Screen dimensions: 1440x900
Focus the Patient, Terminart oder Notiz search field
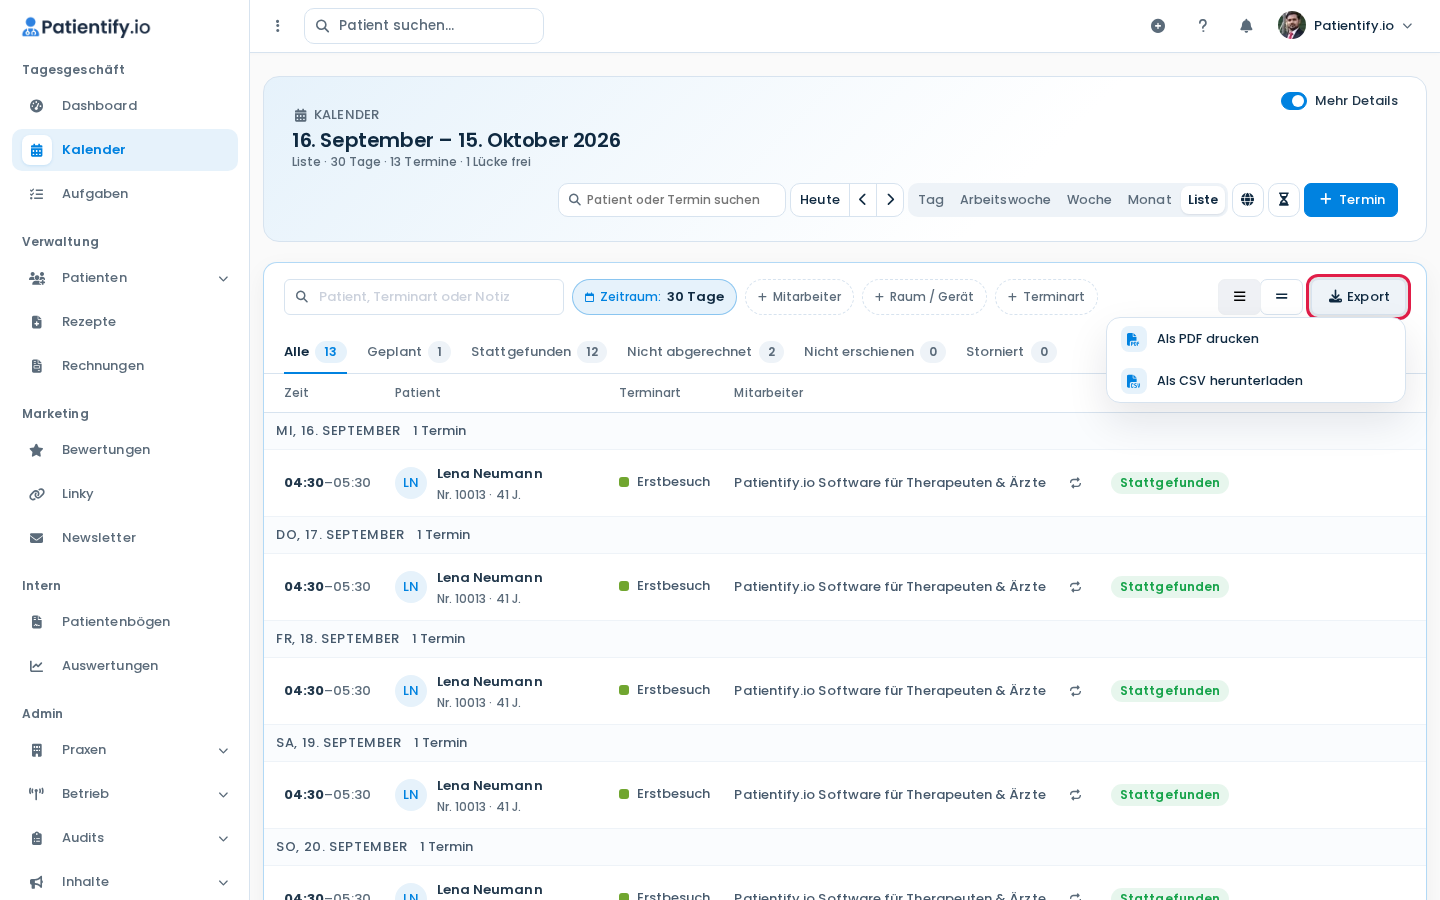pos(424,297)
